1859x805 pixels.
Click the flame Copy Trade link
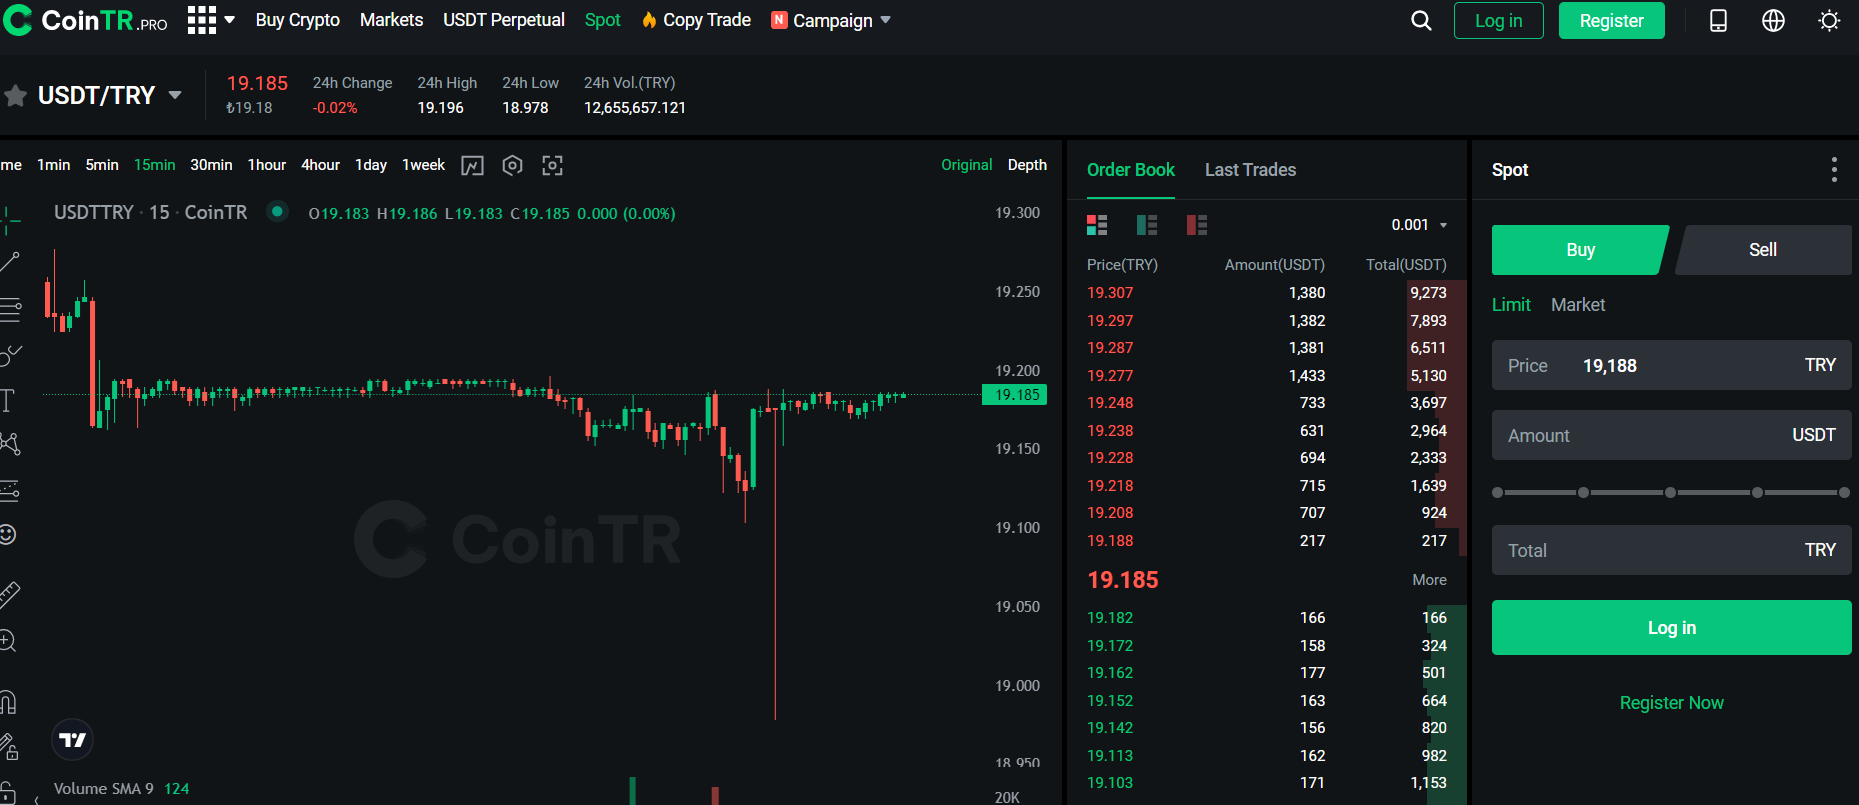696,20
